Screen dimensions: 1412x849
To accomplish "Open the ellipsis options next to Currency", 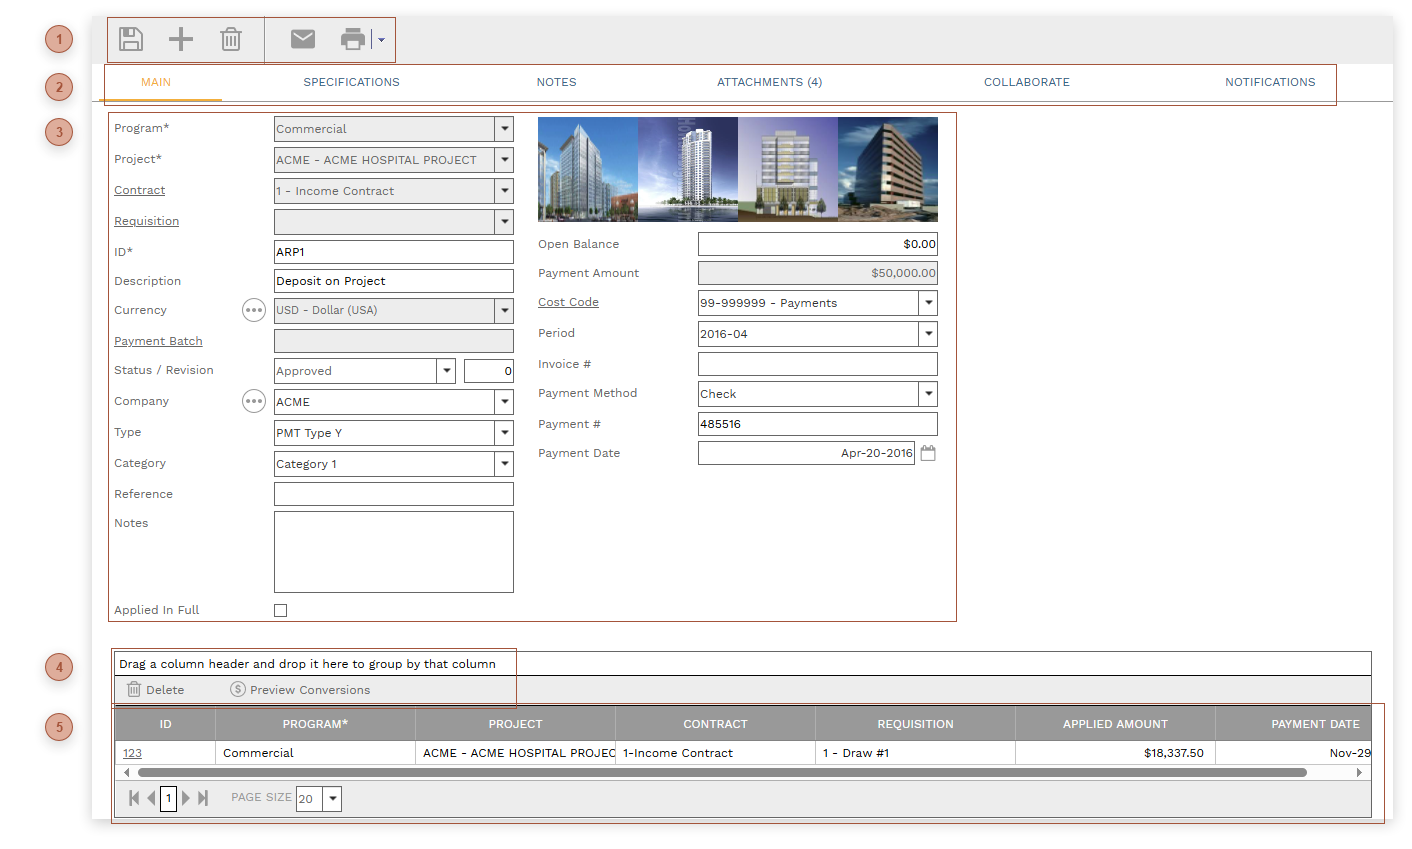I will tap(254, 310).
